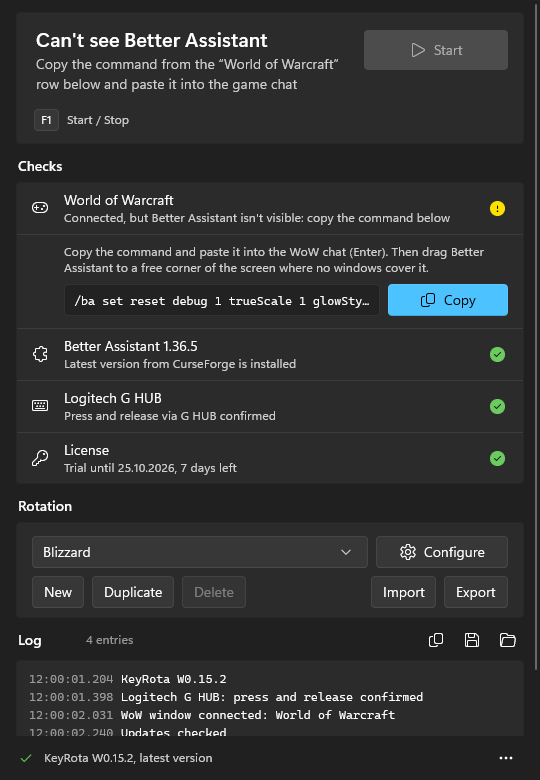Click the F1 hotkey badge
This screenshot has height=780, width=540.
46,120
